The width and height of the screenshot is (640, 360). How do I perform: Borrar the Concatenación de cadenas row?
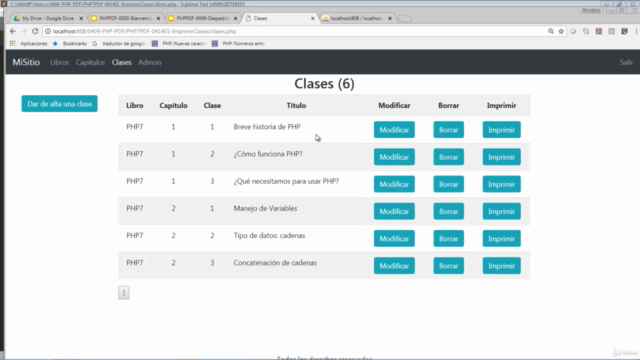[449, 266]
